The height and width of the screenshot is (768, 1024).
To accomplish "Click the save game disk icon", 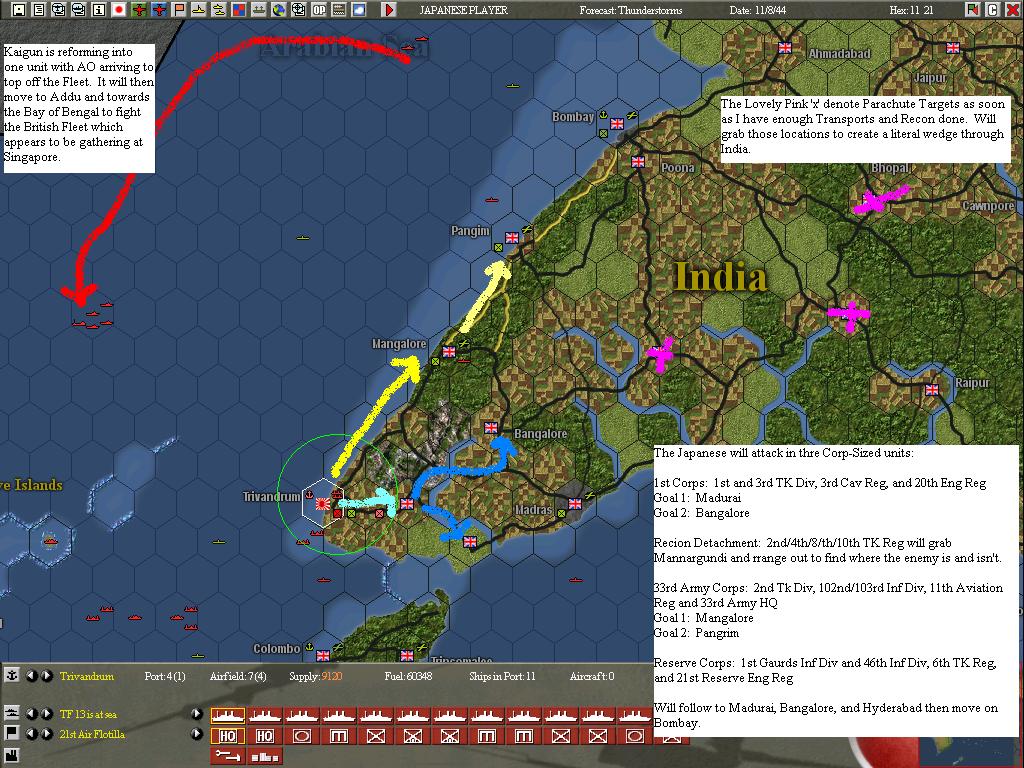I will pyautogui.click(x=19, y=10).
